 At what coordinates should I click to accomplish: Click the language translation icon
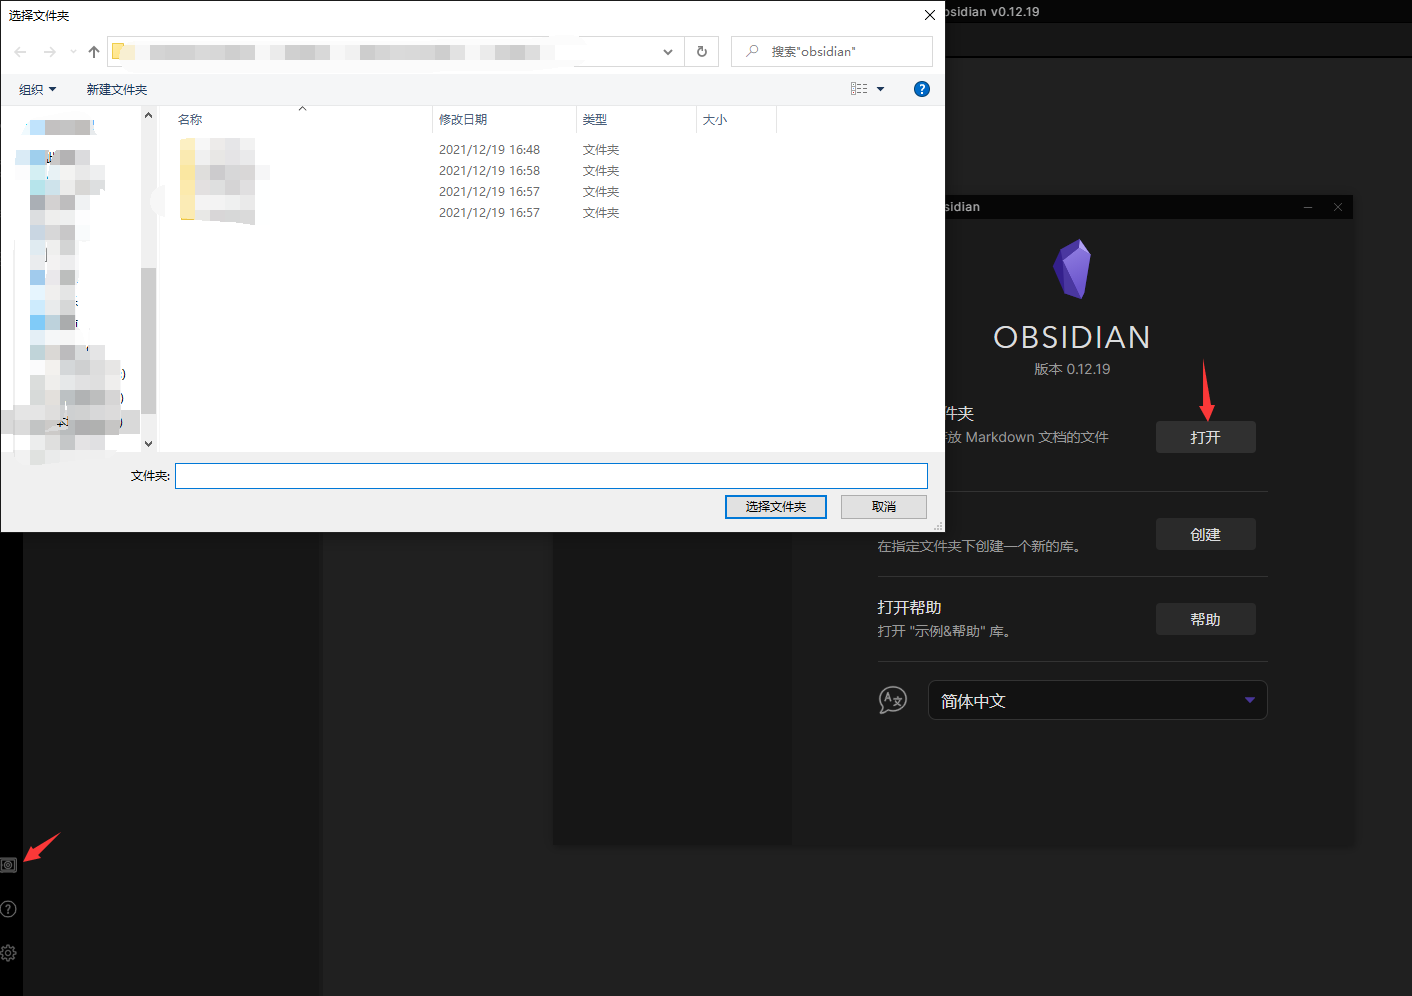coord(892,700)
